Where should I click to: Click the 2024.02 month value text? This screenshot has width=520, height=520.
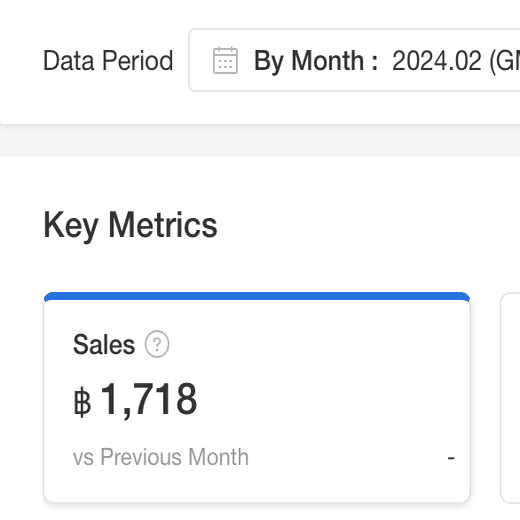tap(437, 60)
